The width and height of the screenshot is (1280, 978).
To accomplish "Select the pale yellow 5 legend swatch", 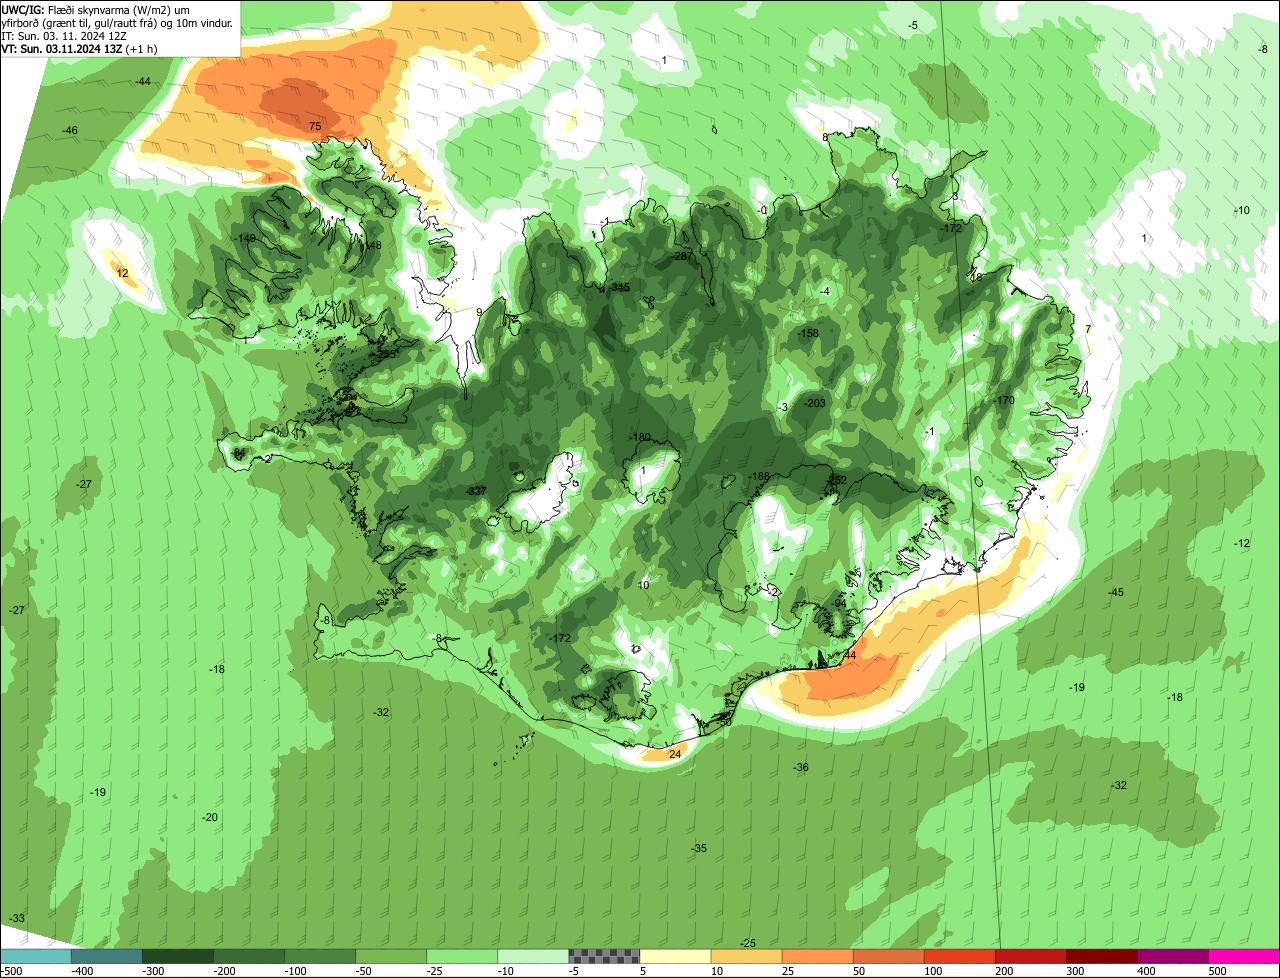I will pyautogui.click(x=675, y=956).
